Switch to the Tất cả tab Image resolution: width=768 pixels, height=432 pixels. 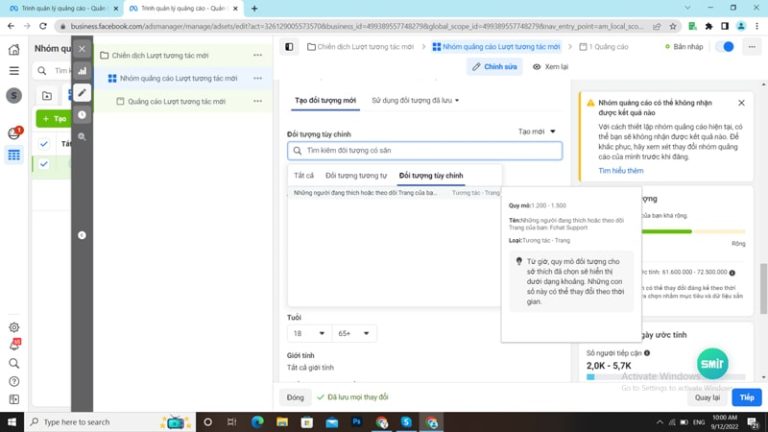pos(304,175)
